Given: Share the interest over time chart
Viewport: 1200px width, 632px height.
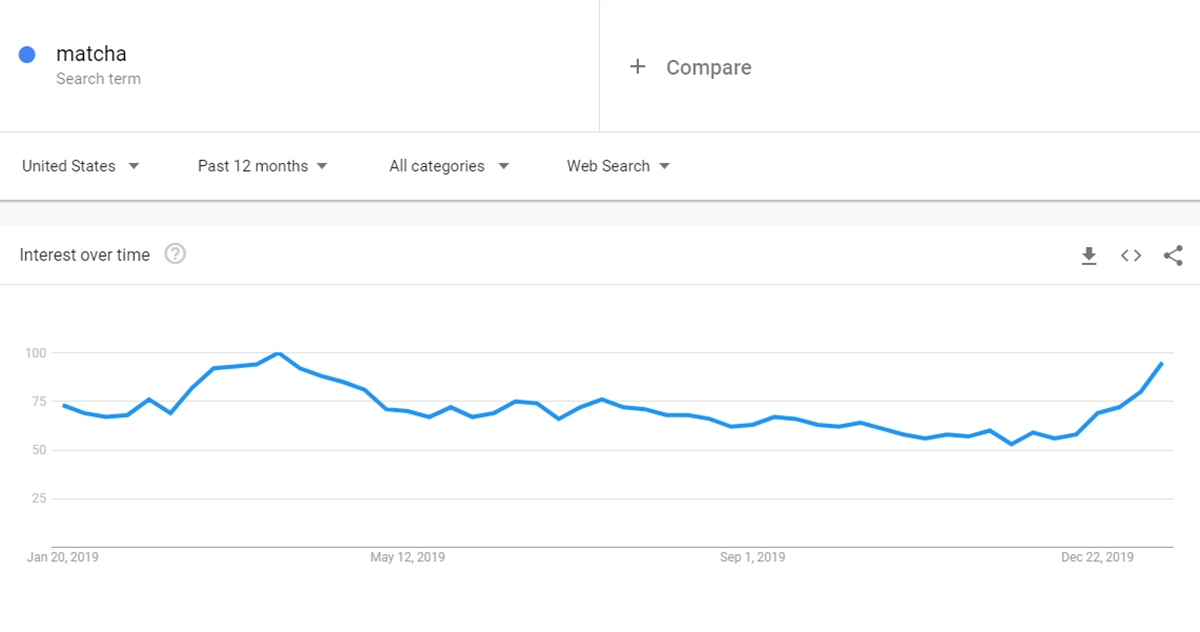Looking at the screenshot, I should tap(1173, 255).
